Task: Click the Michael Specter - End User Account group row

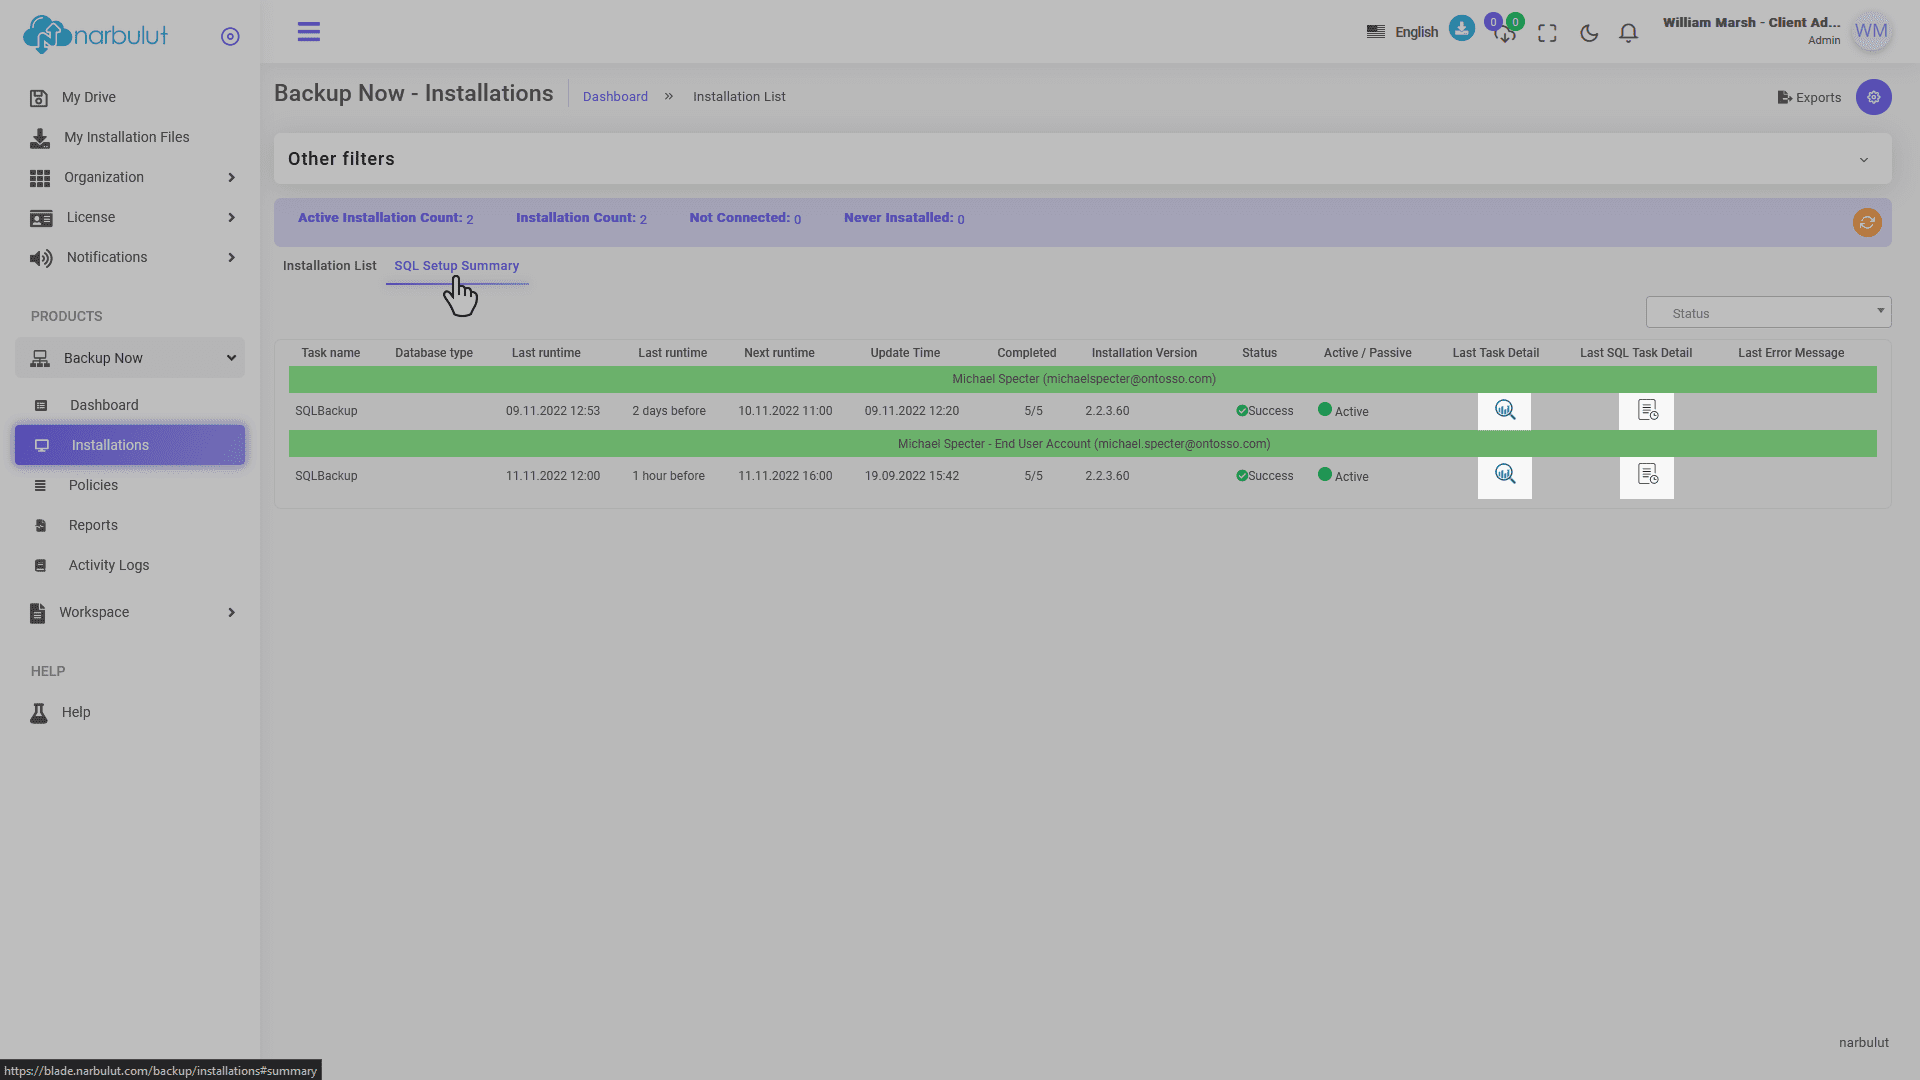Action: coord(1083,444)
